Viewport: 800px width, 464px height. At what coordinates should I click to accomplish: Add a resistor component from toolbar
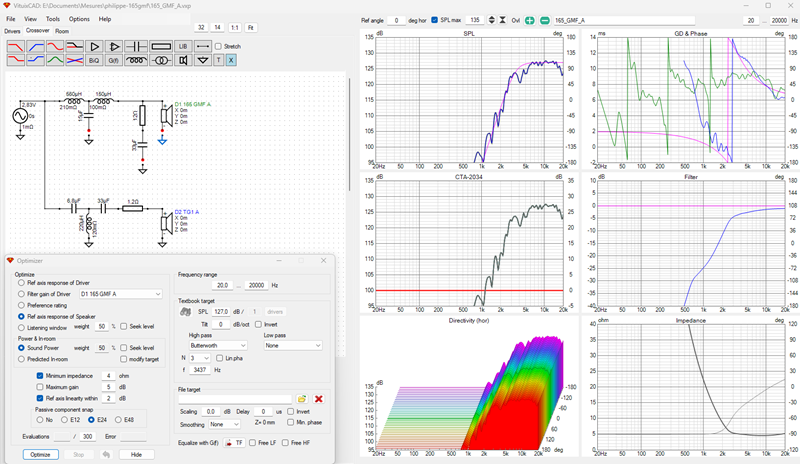pyautogui.click(x=161, y=46)
